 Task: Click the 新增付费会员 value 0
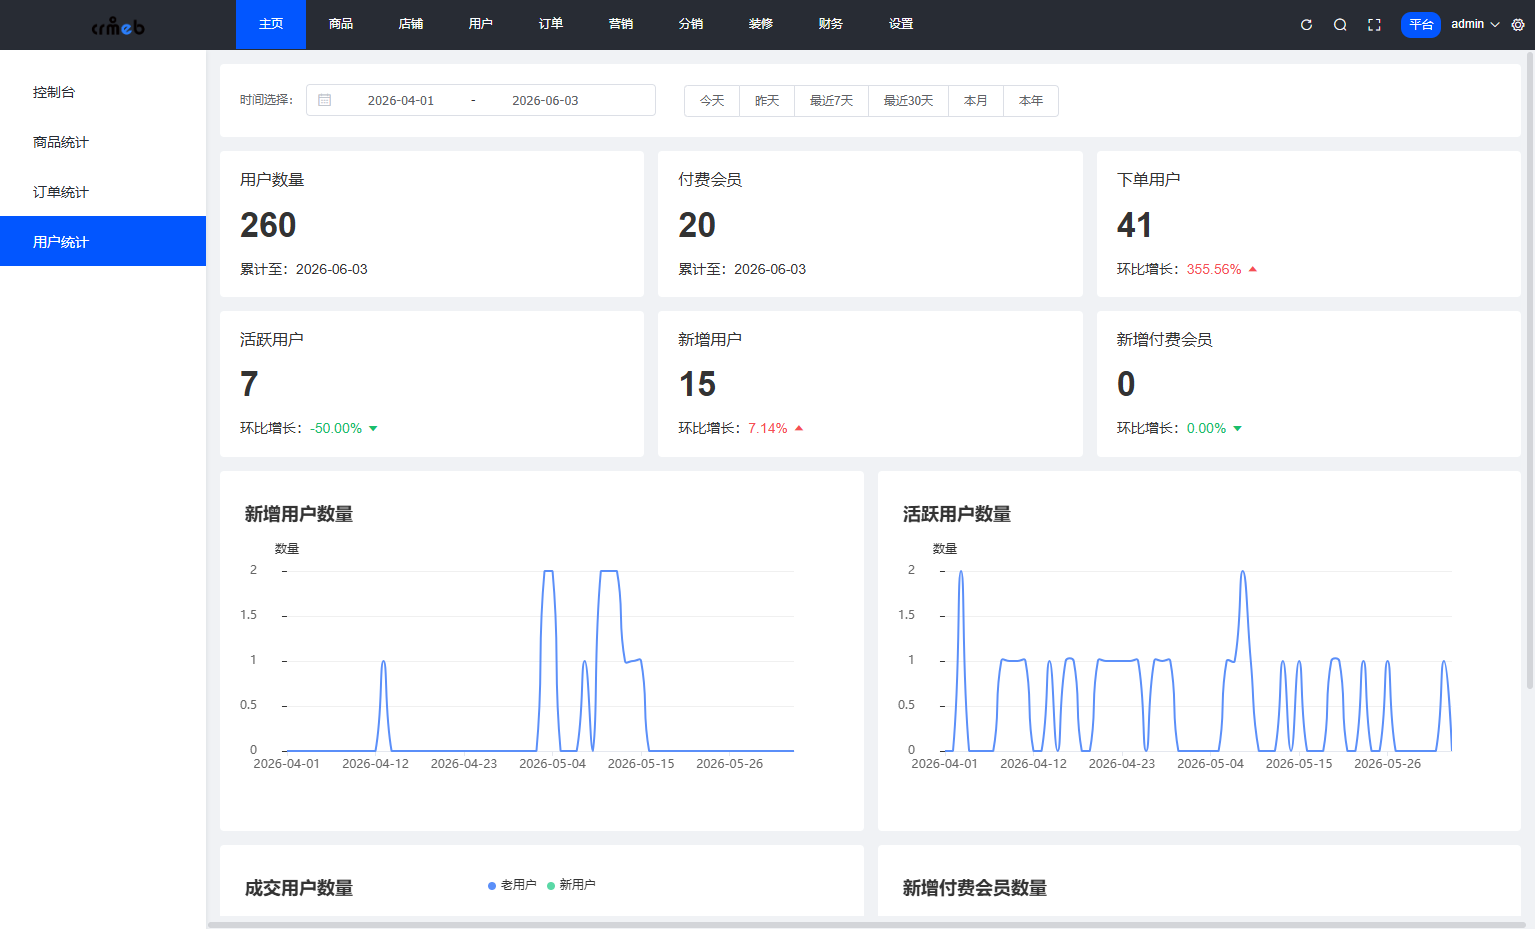click(x=1126, y=384)
